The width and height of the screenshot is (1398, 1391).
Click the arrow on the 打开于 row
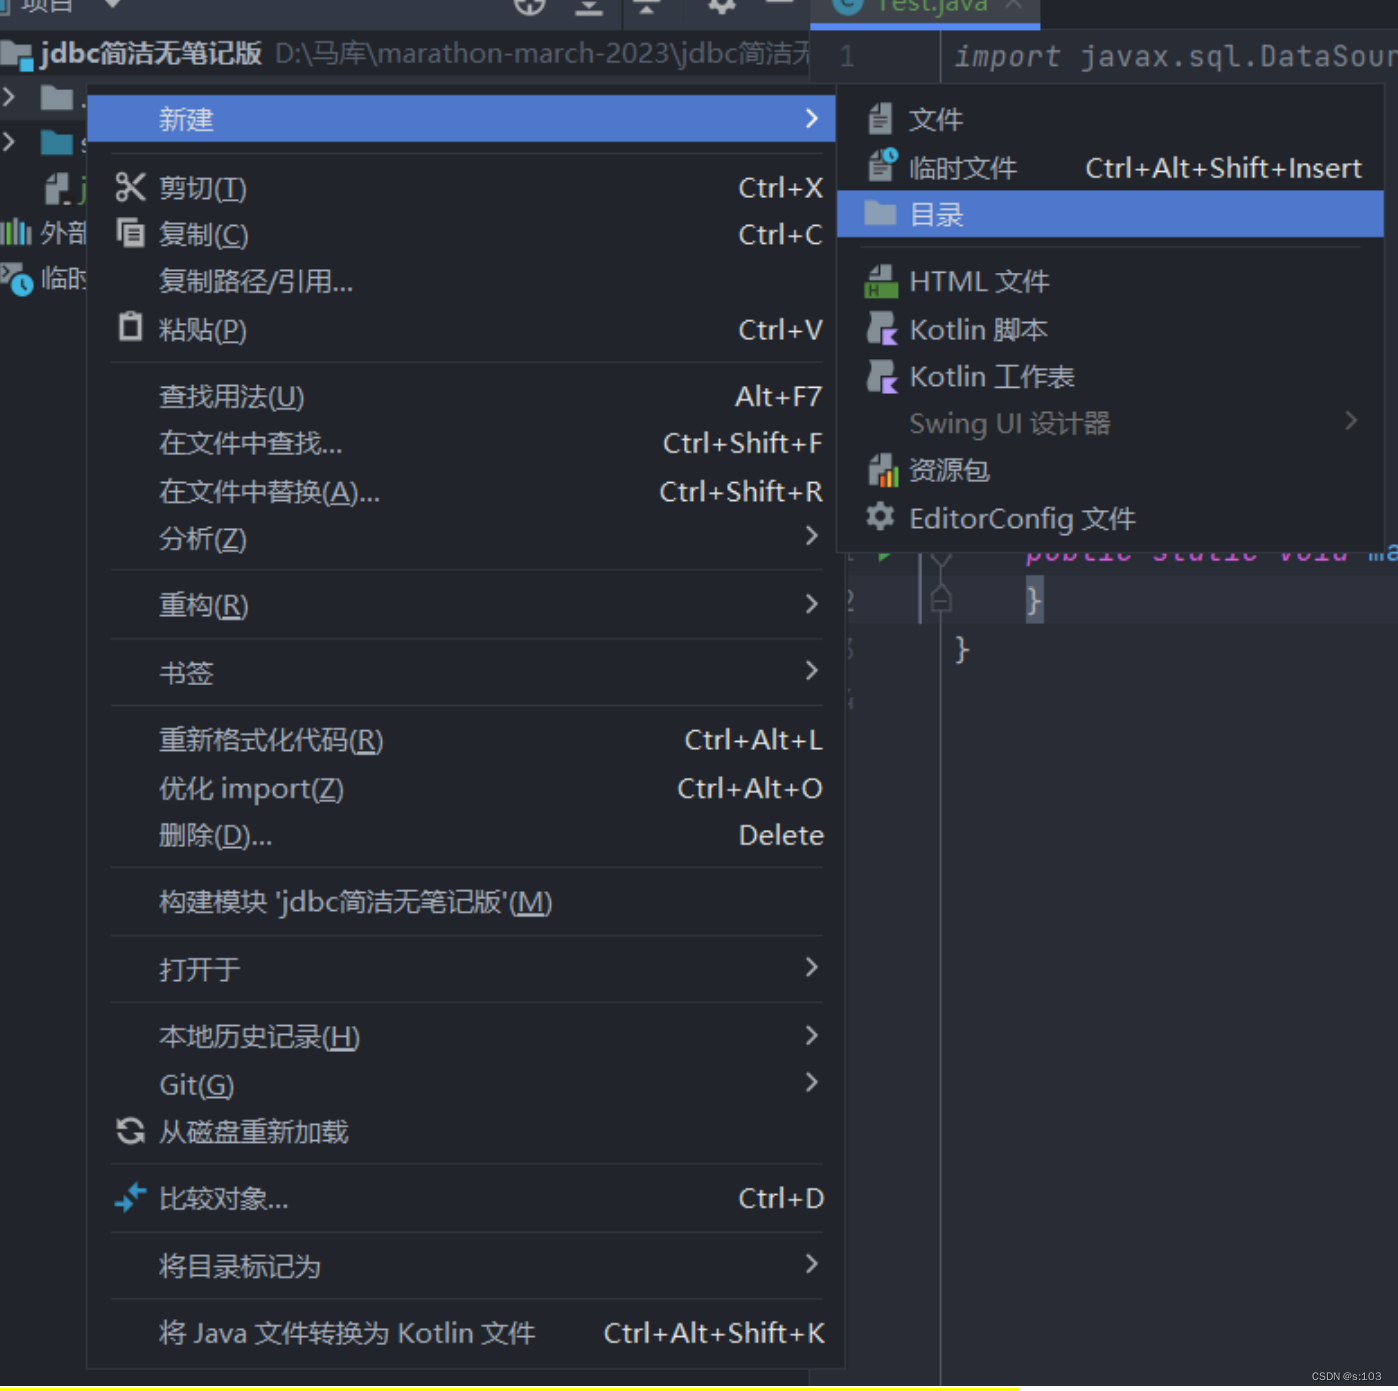(x=811, y=967)
